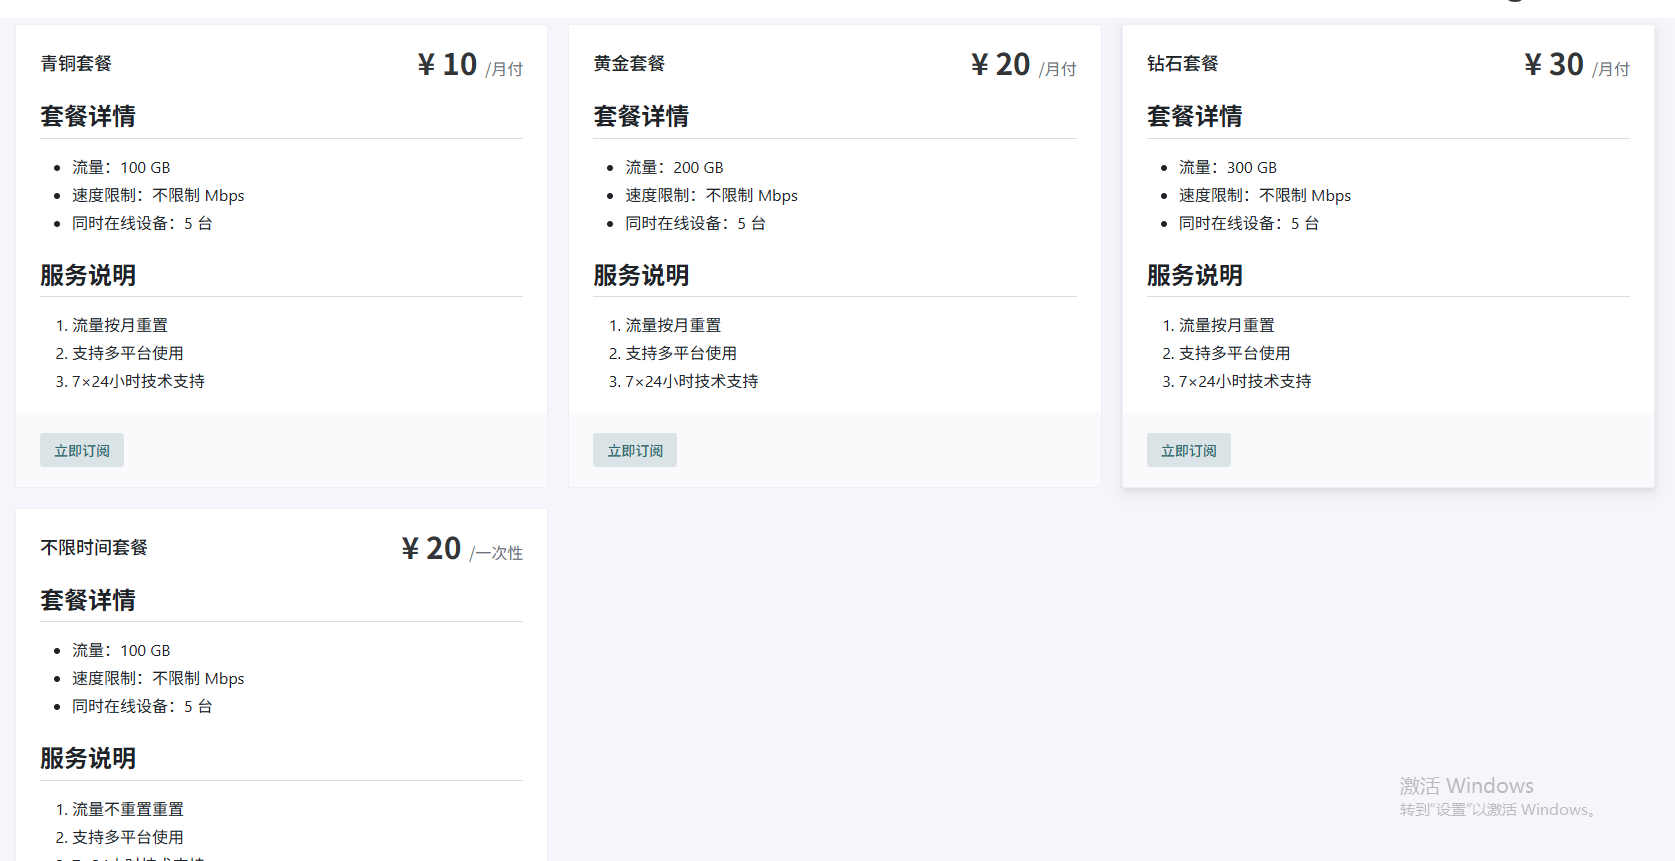Click 立即订阅 button in 青铜套餐 card
Viewport: 1675px width, 861px height.
[82, 451]
